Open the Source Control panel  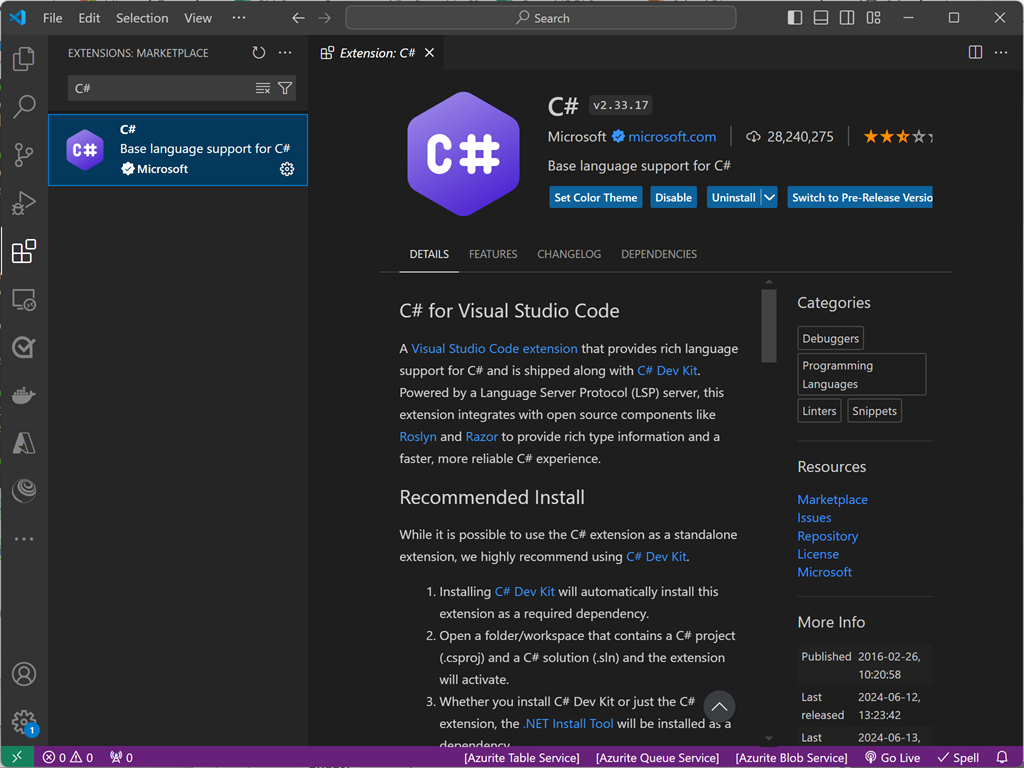coord(23,155)
